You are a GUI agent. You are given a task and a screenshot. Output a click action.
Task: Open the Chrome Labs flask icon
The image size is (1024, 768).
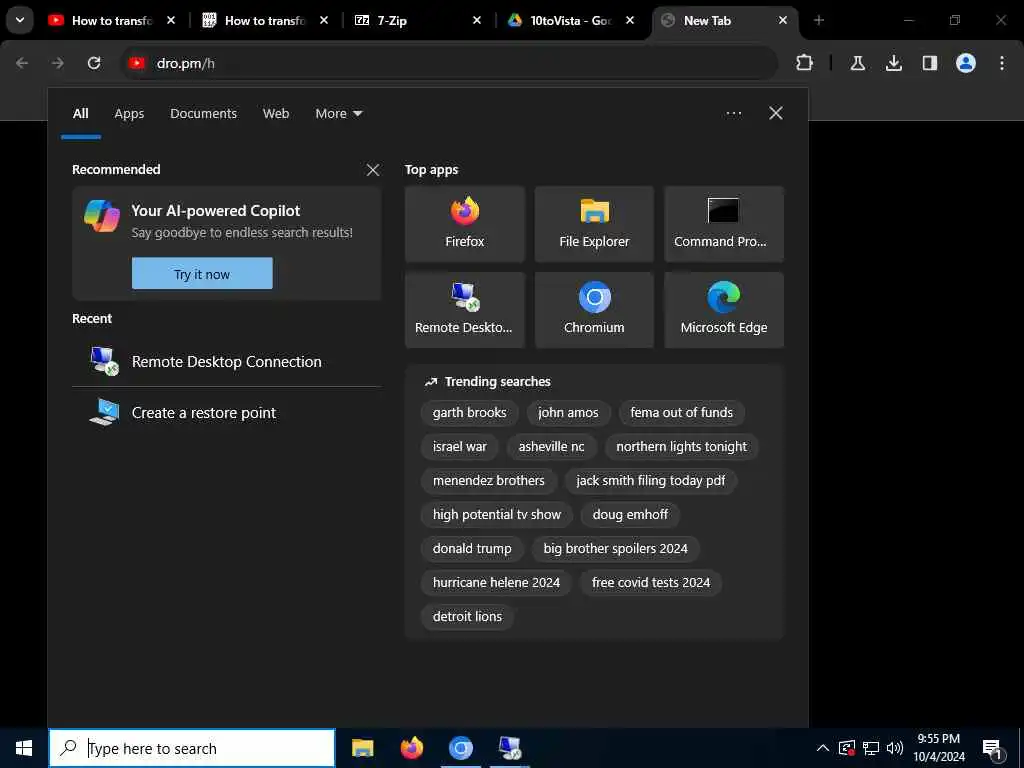point(857,63)
